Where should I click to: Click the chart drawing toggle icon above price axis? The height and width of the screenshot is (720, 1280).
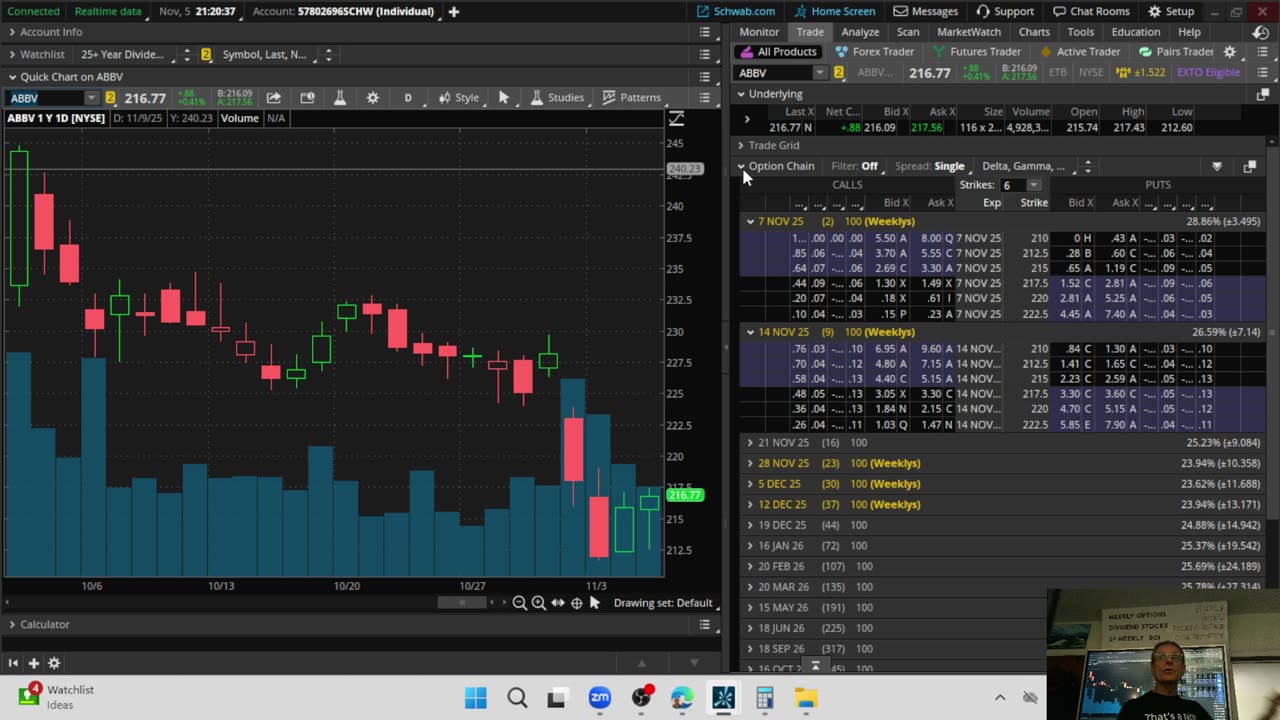tap(677, 119)
